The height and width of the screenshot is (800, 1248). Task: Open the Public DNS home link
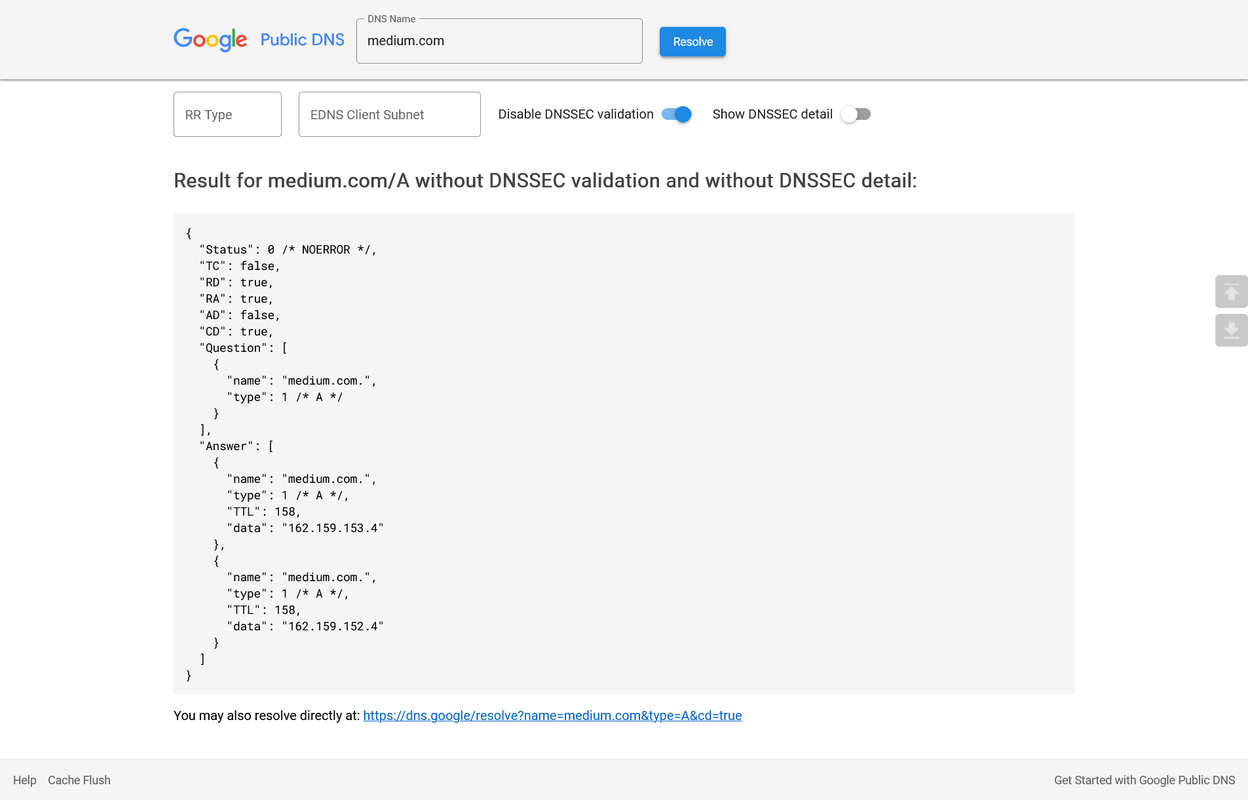[x=302, y=40]
